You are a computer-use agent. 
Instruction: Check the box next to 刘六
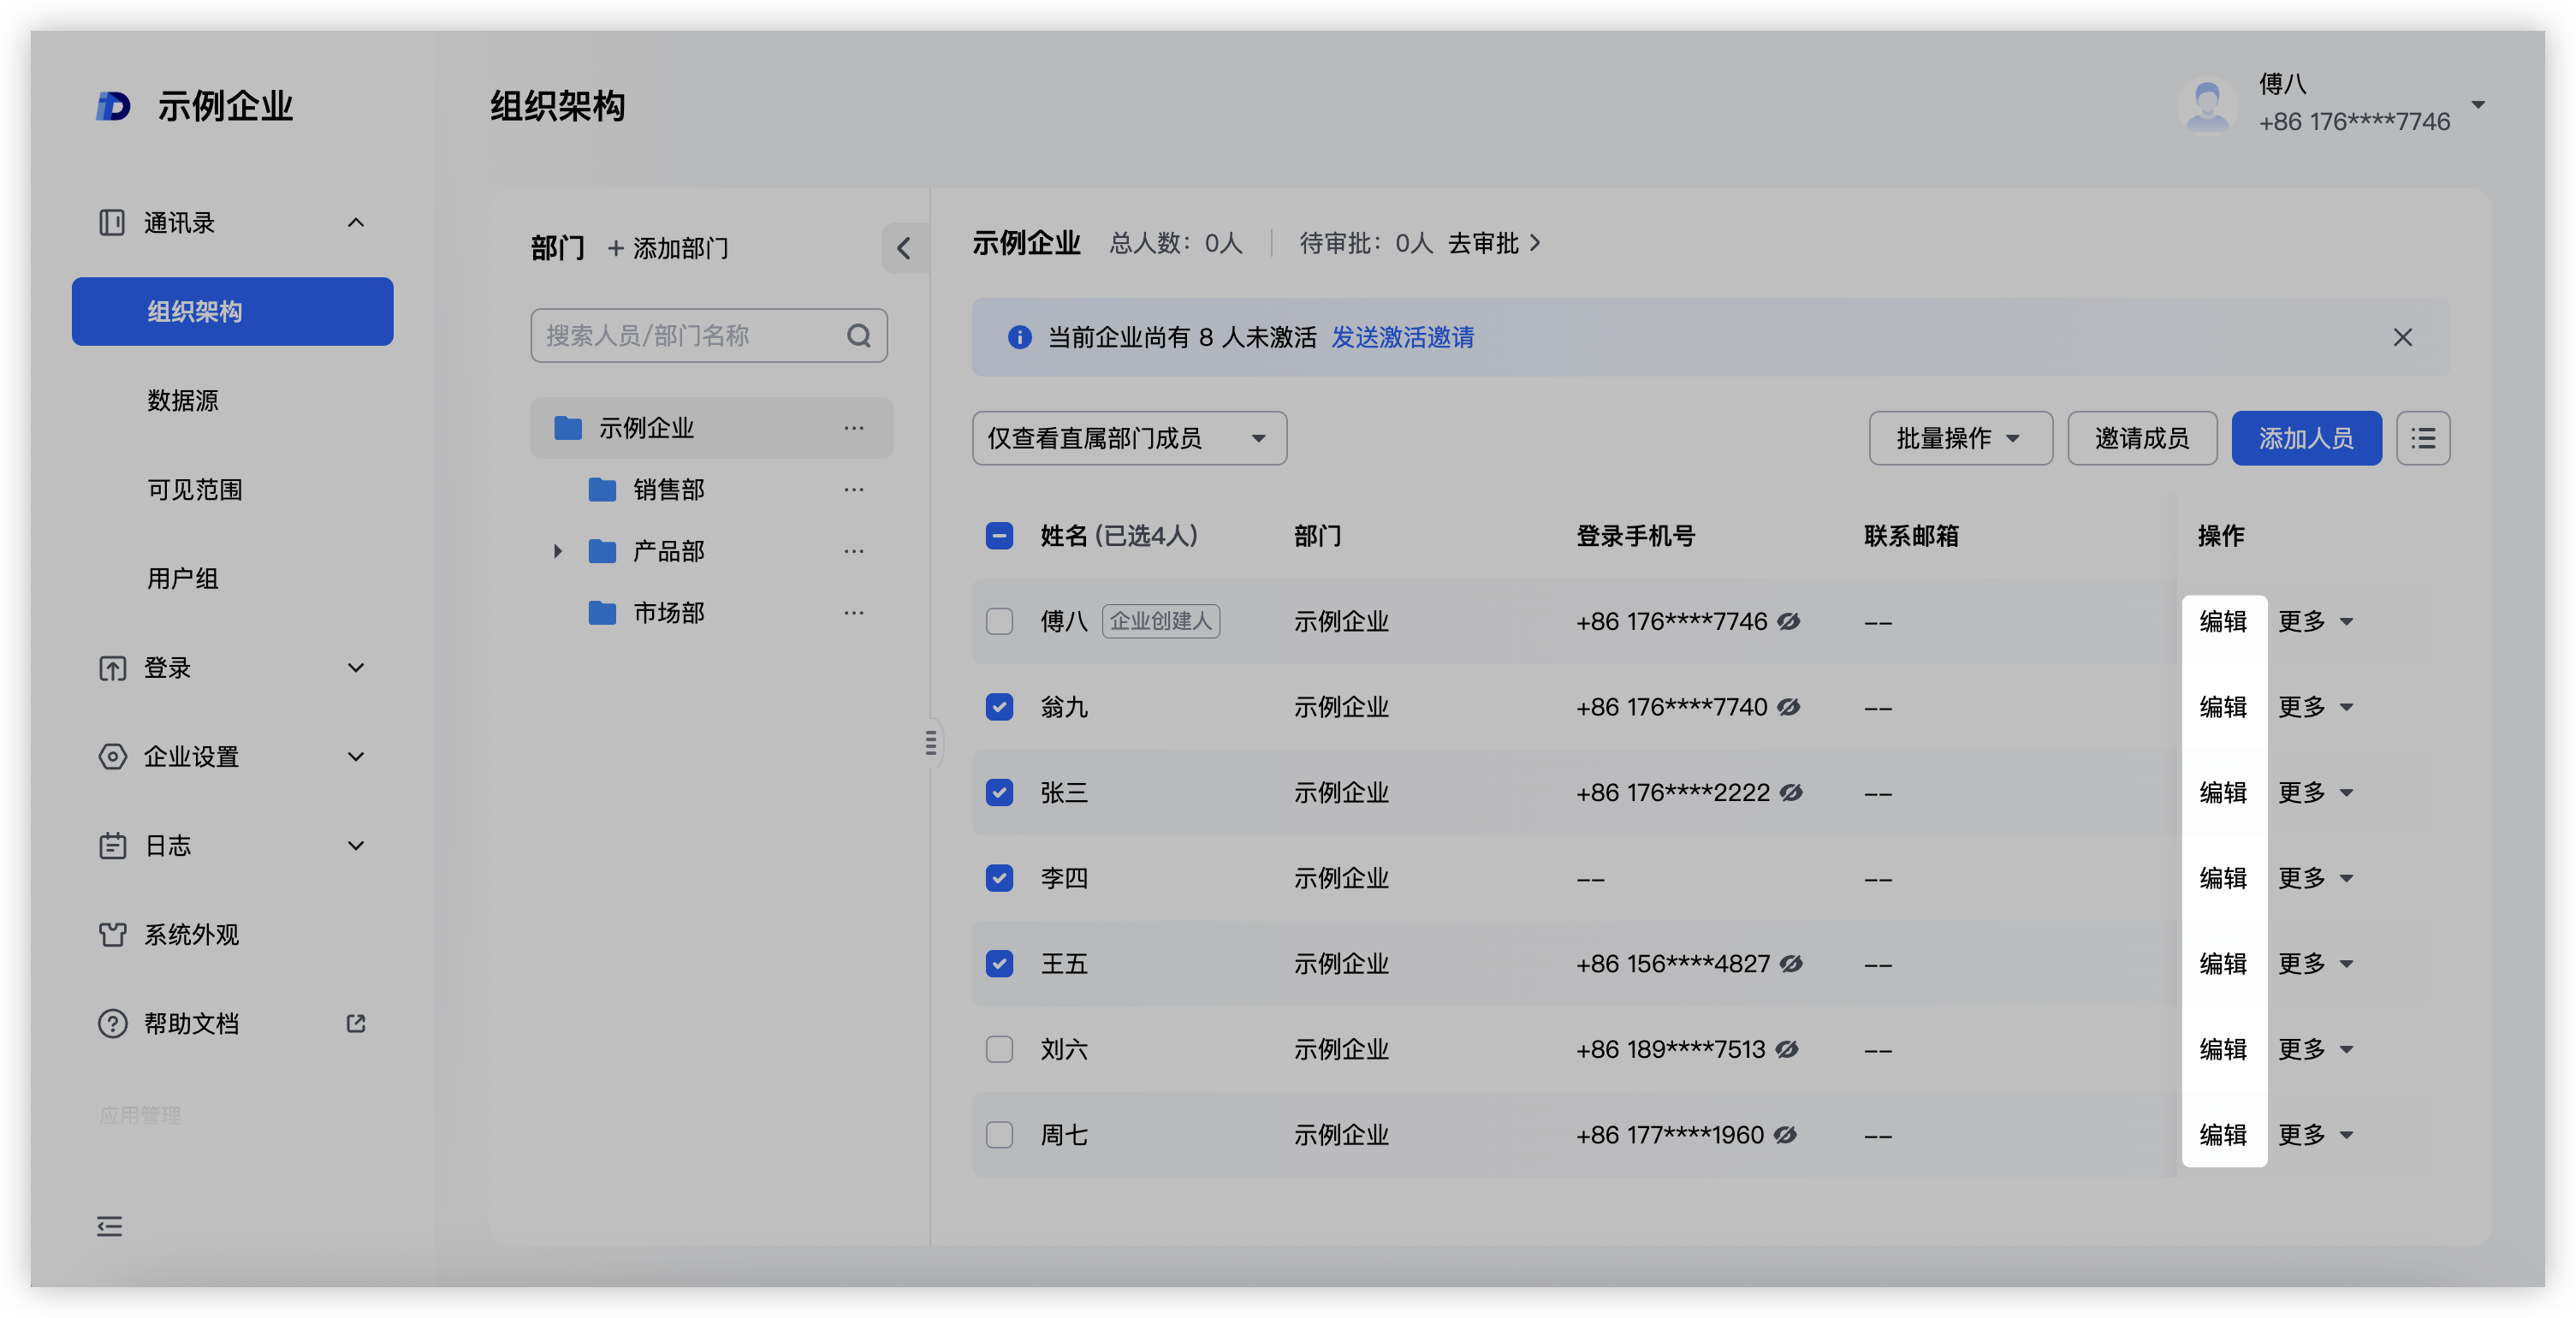(x=999, y=1049)
